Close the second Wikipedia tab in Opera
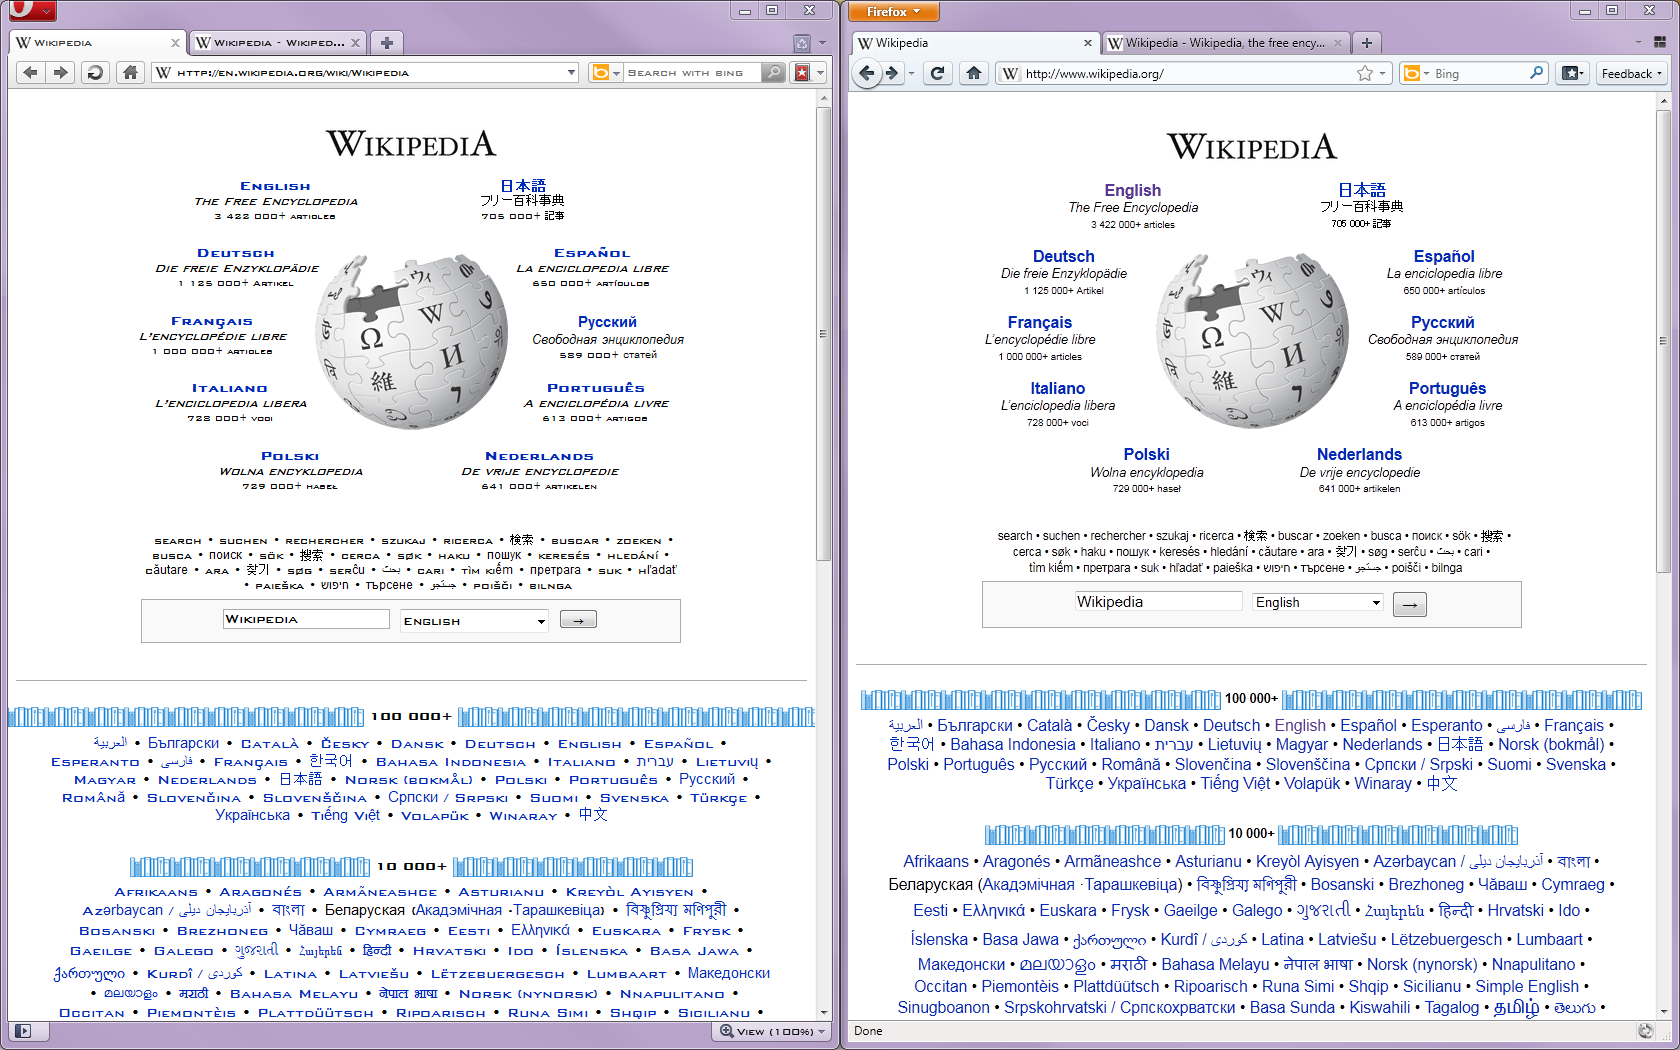Image resolution: width=1680 pixels, height=1050 pixels. point(355,43)
